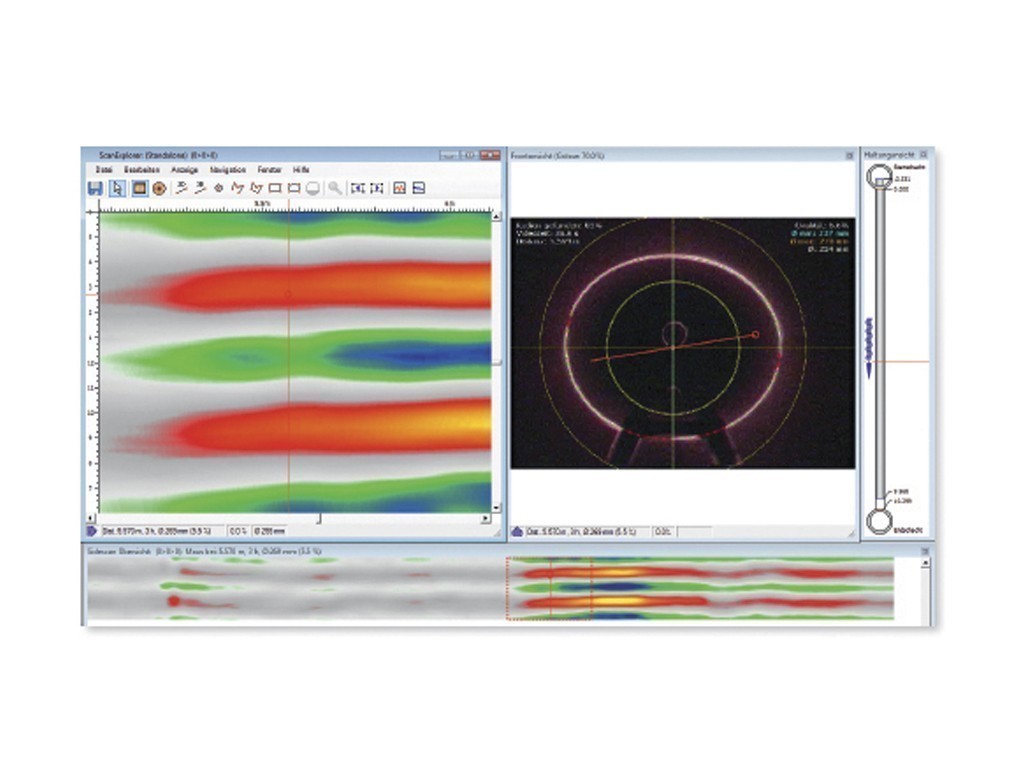Open the Datei menu
The height and width of the screenshot is (768, 1024).
(104, 170)
